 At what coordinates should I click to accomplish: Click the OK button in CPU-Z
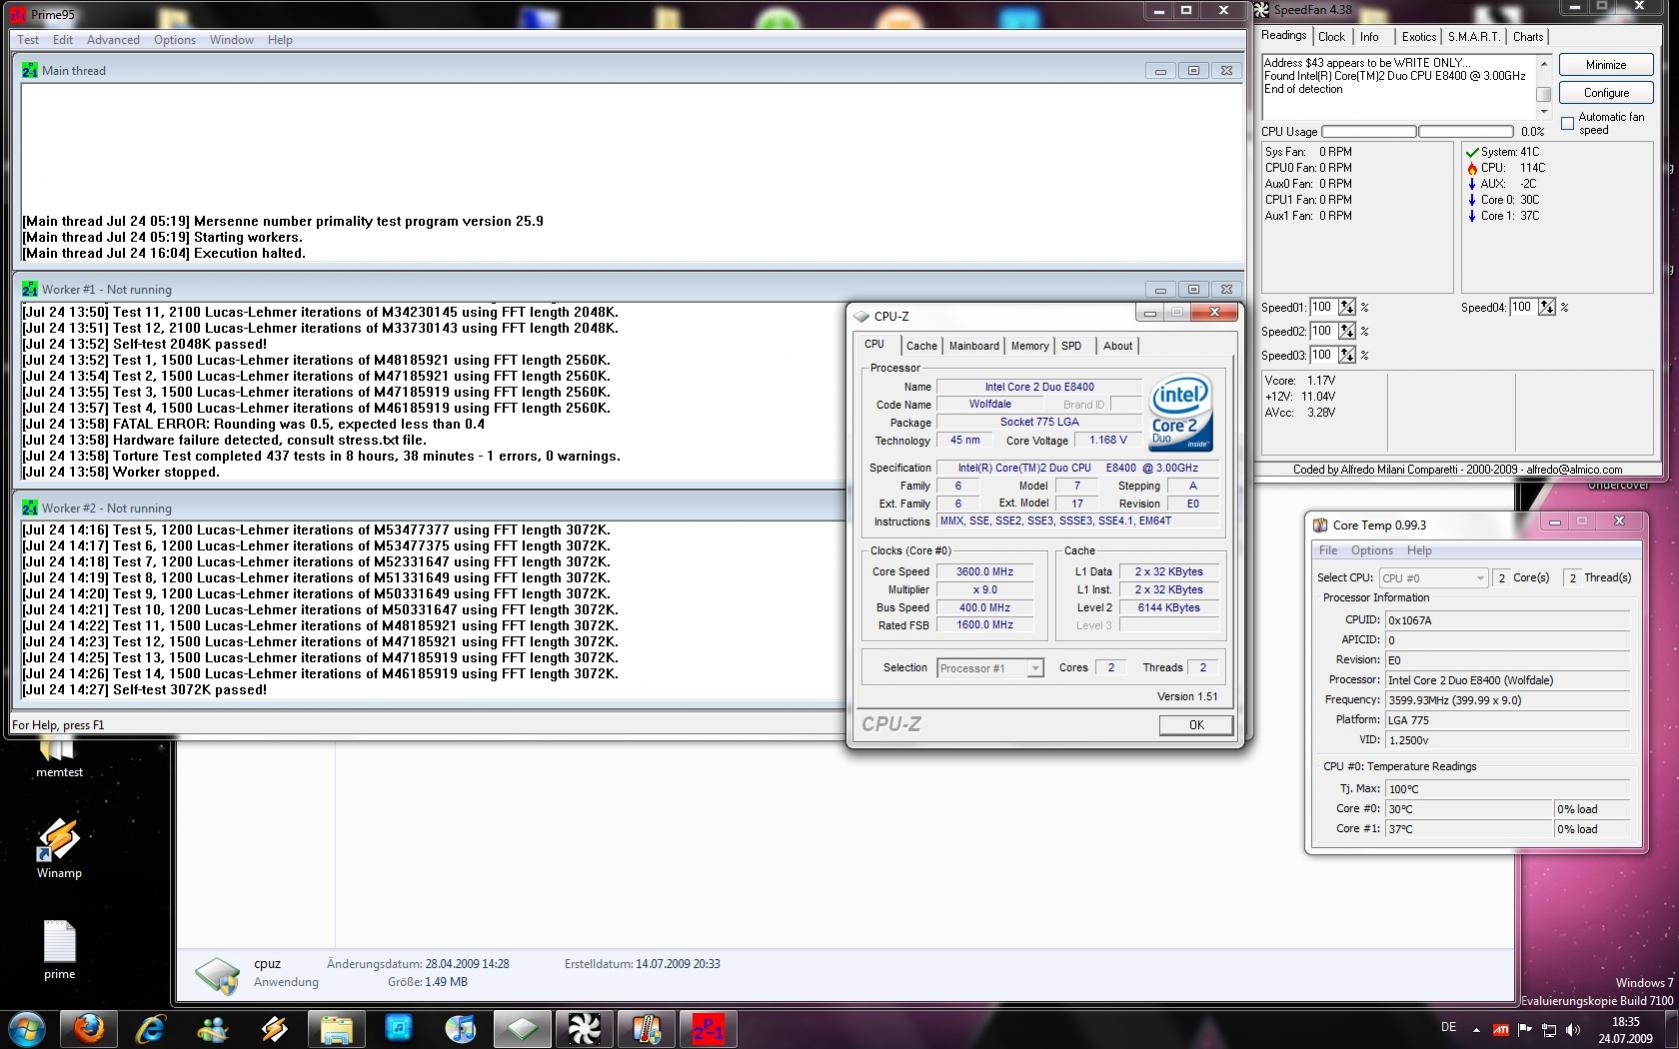[x=1196, y=725]
